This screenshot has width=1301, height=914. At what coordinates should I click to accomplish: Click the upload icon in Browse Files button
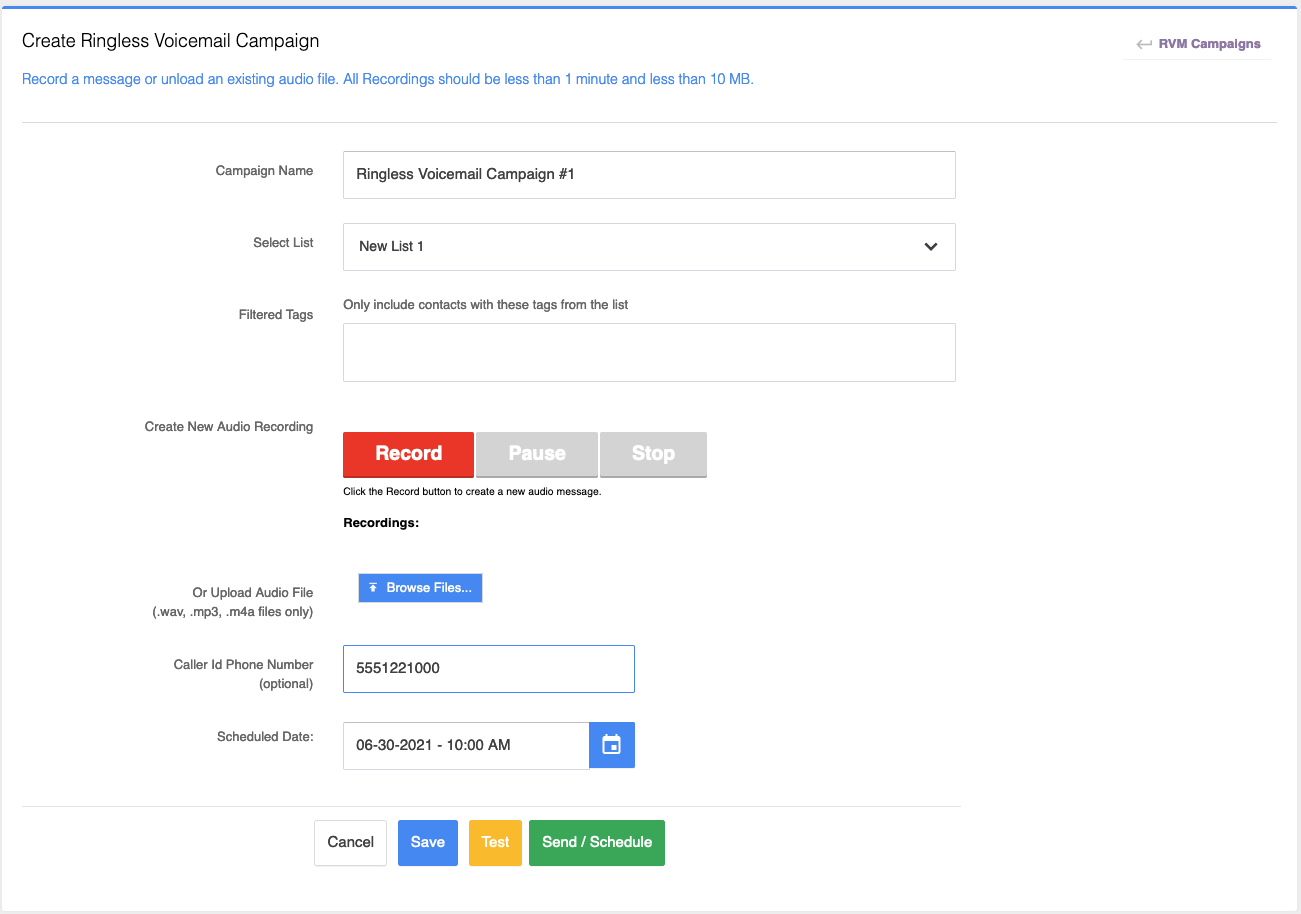tap(373, 588)
